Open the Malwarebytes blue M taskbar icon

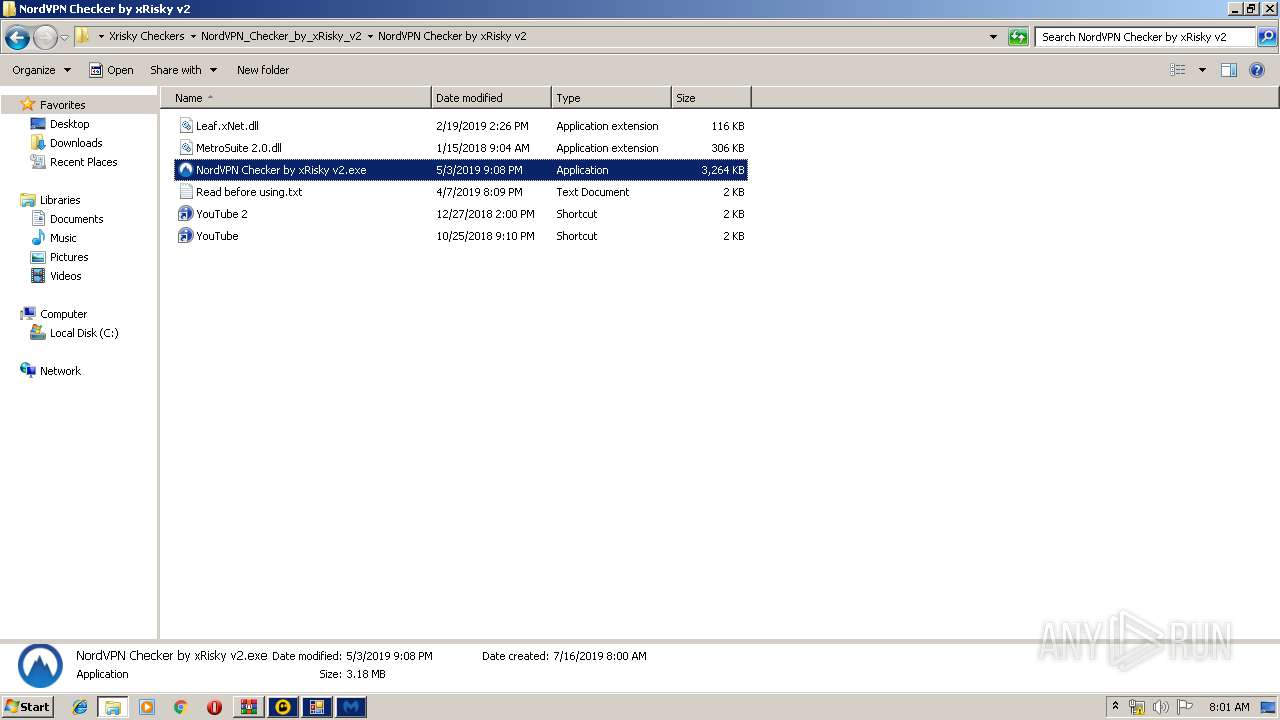tap(351, 707)
